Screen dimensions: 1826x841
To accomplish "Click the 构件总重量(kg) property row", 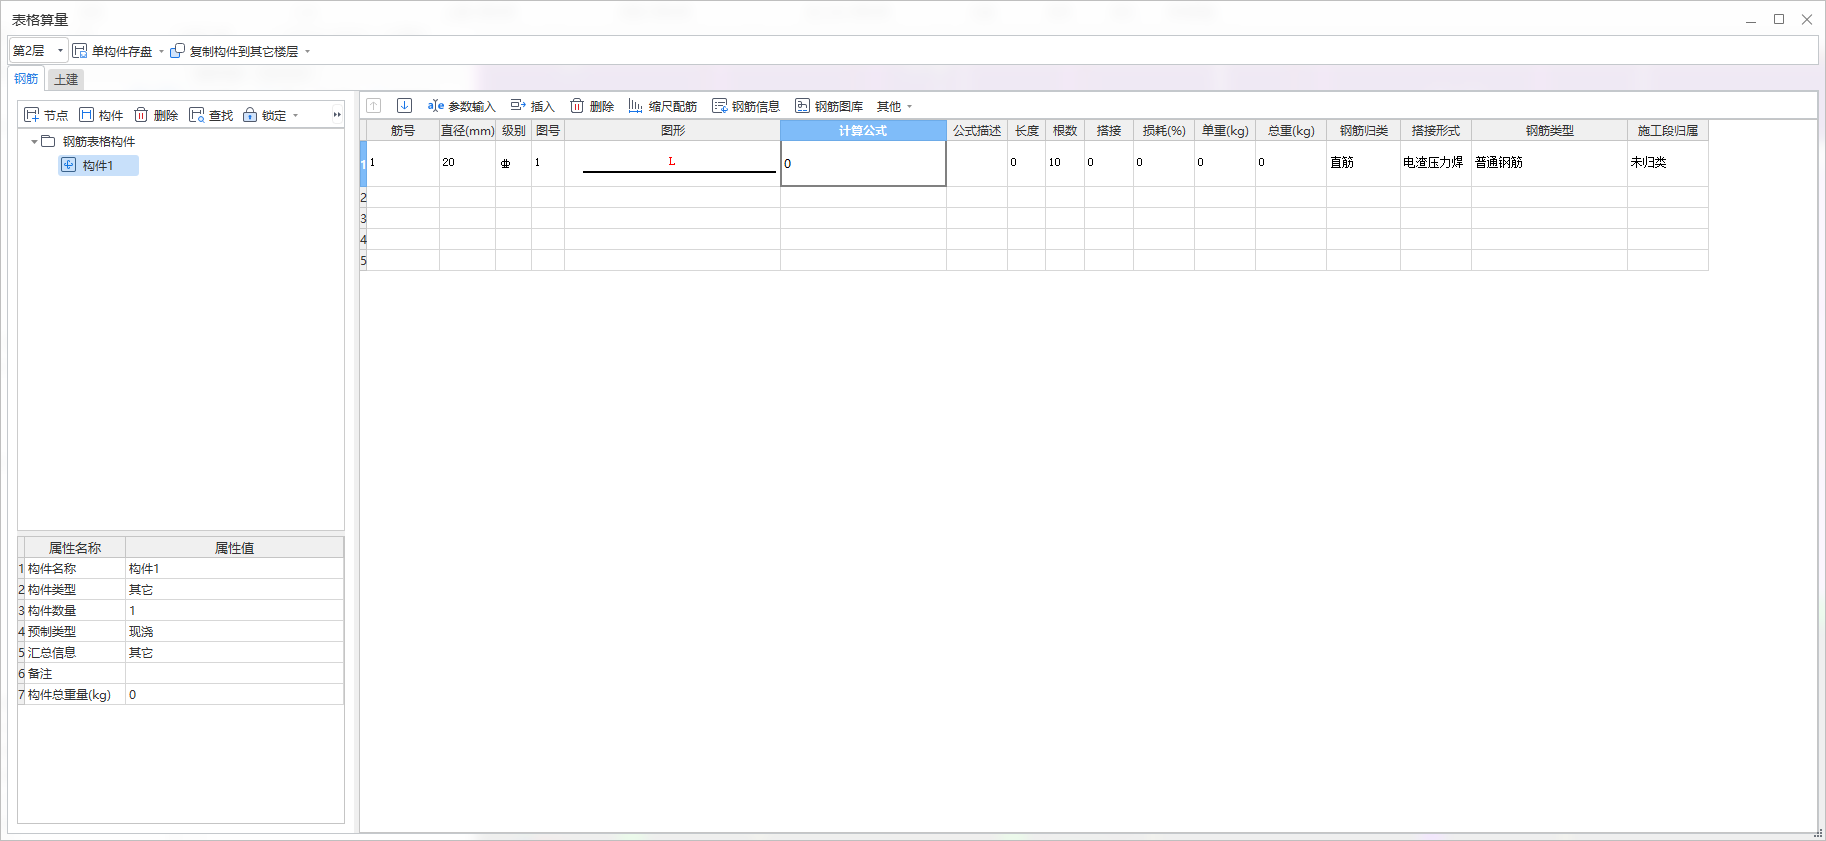I will point(180,695).
